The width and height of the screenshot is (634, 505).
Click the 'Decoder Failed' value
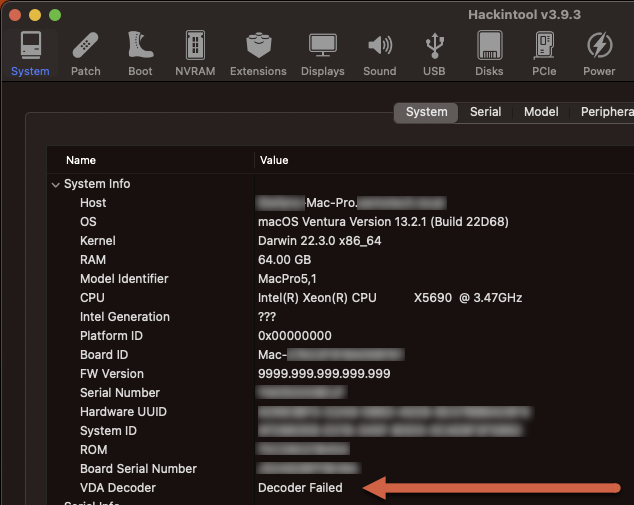(300, 488)
